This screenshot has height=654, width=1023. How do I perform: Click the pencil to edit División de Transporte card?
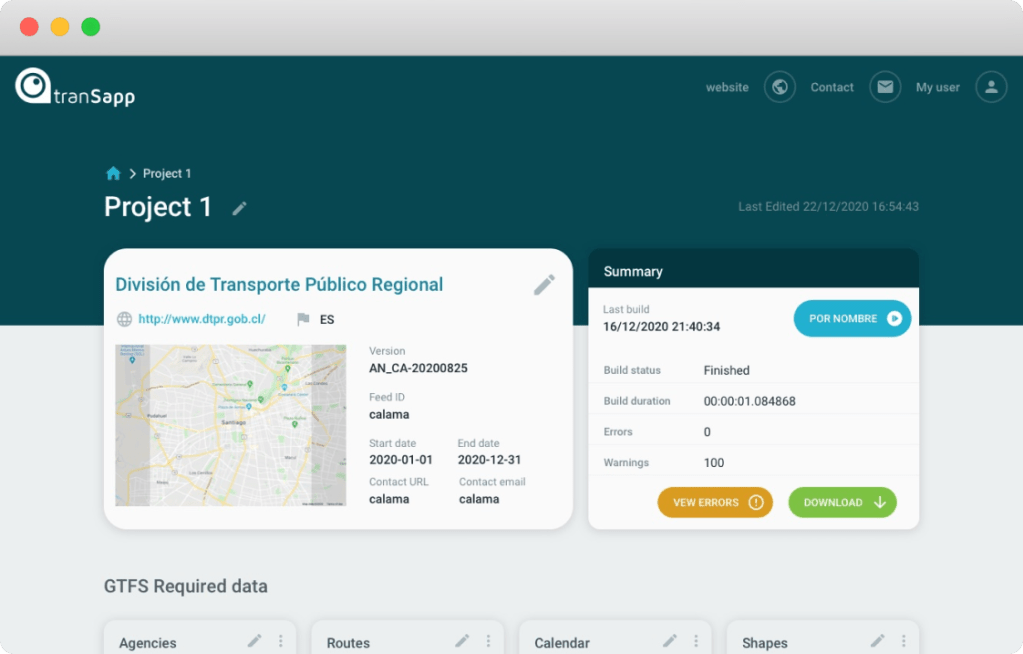coord(544,285)
